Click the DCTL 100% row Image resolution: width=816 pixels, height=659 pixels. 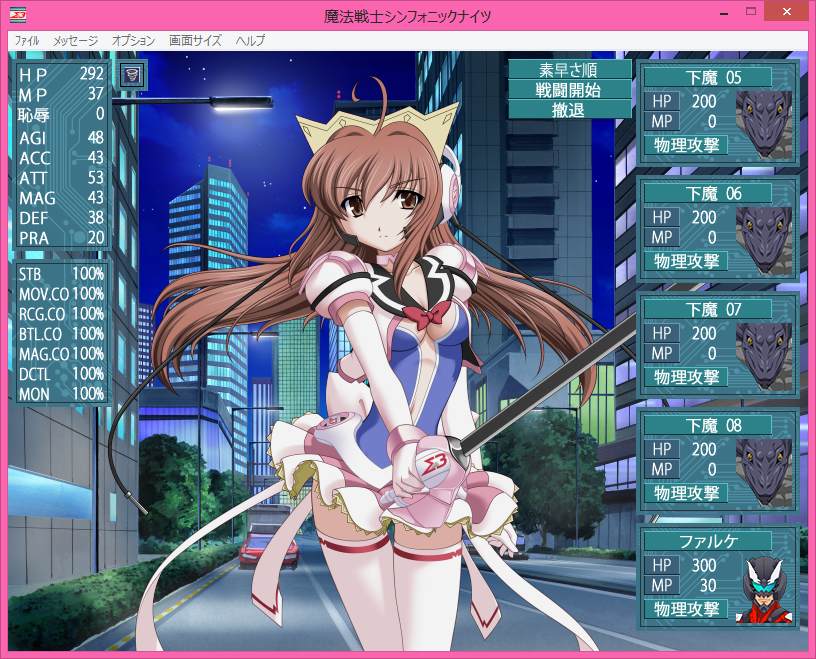click(61, 374)
